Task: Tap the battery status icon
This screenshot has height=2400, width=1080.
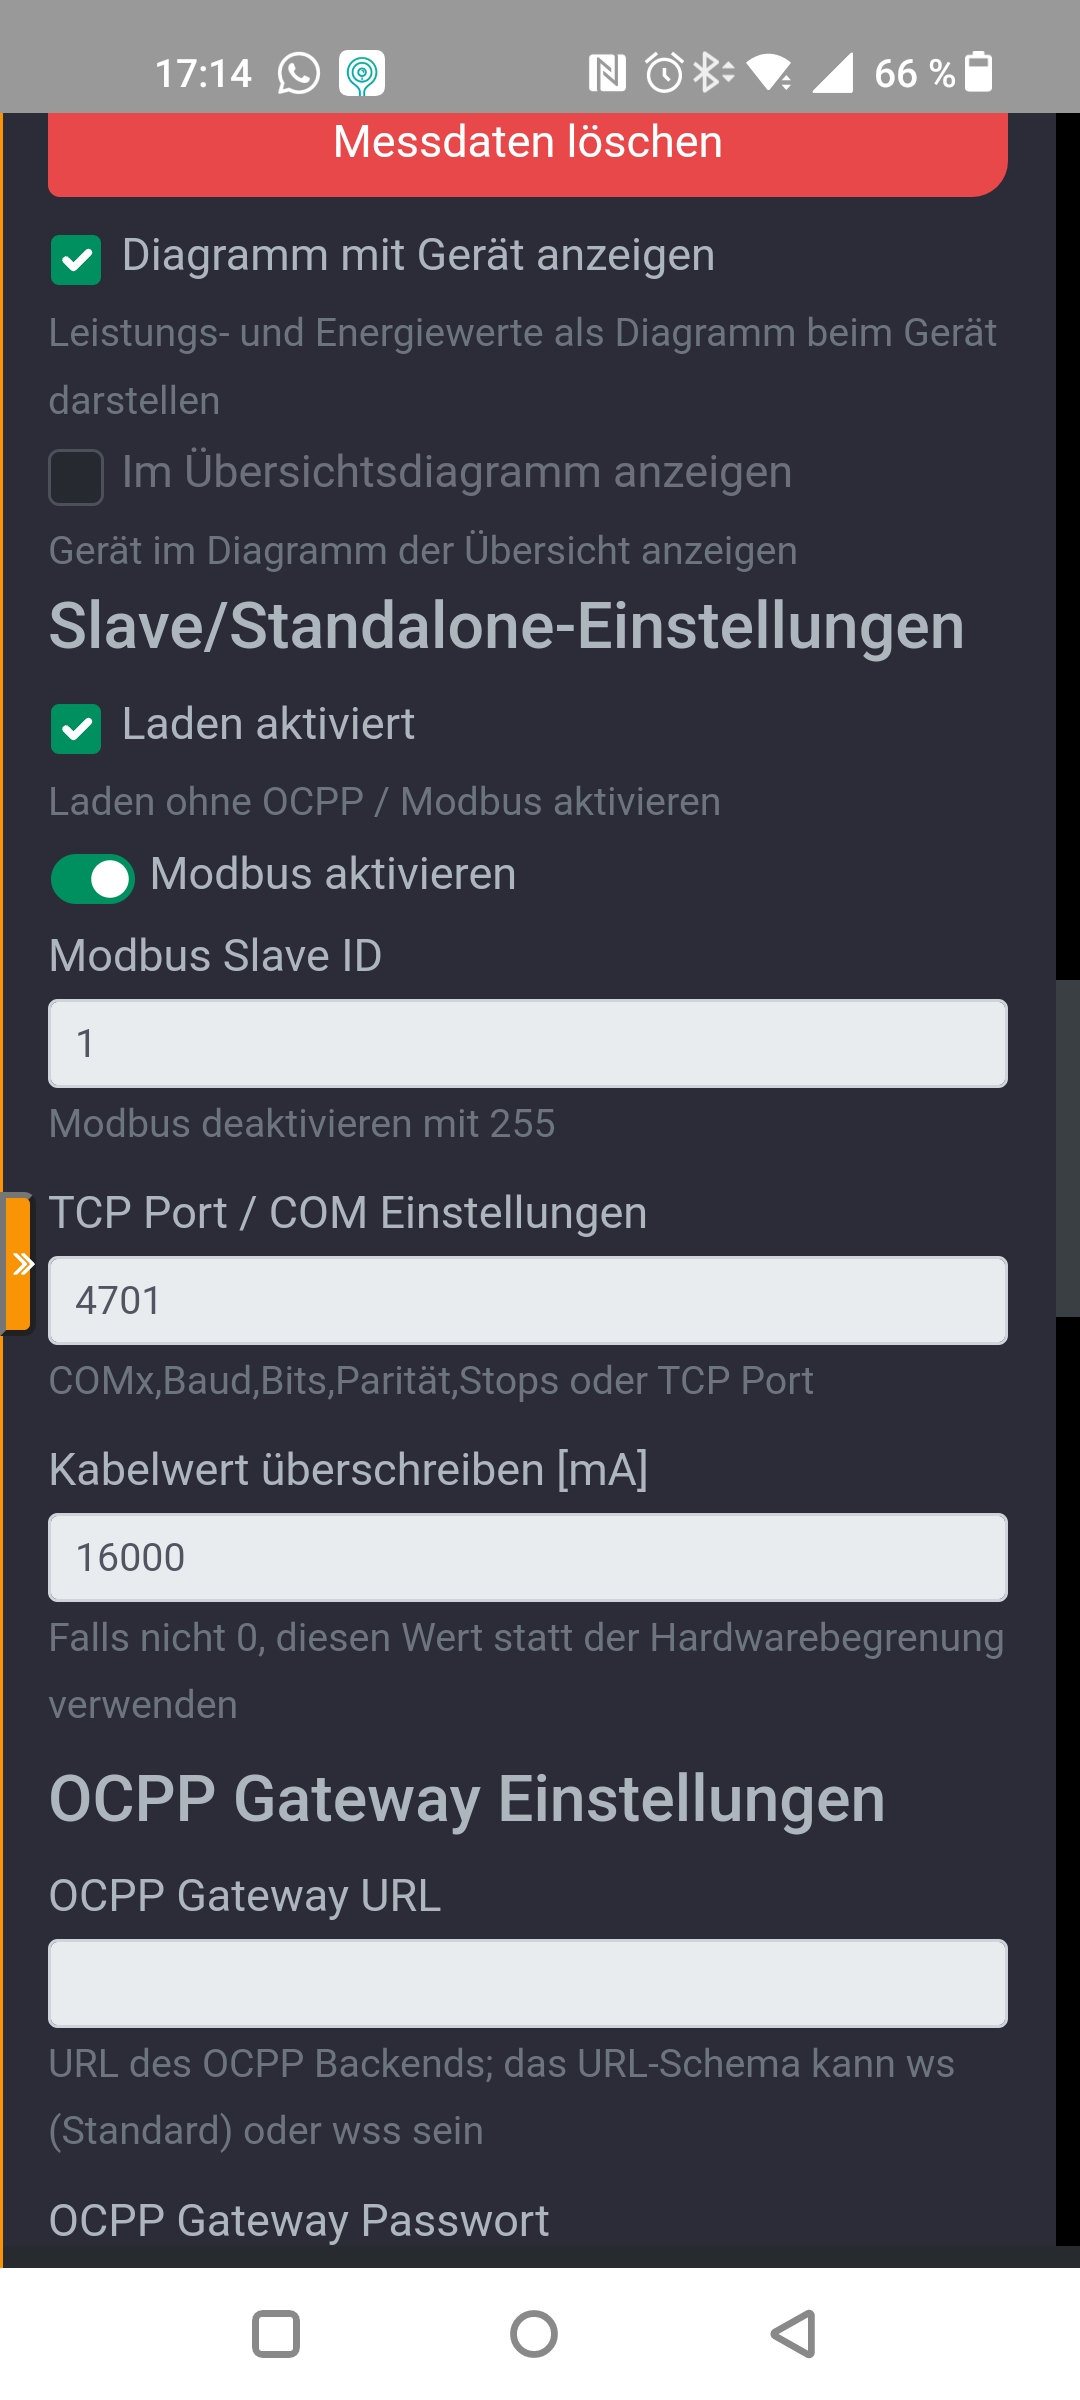Action: click(x=979, y=72)
